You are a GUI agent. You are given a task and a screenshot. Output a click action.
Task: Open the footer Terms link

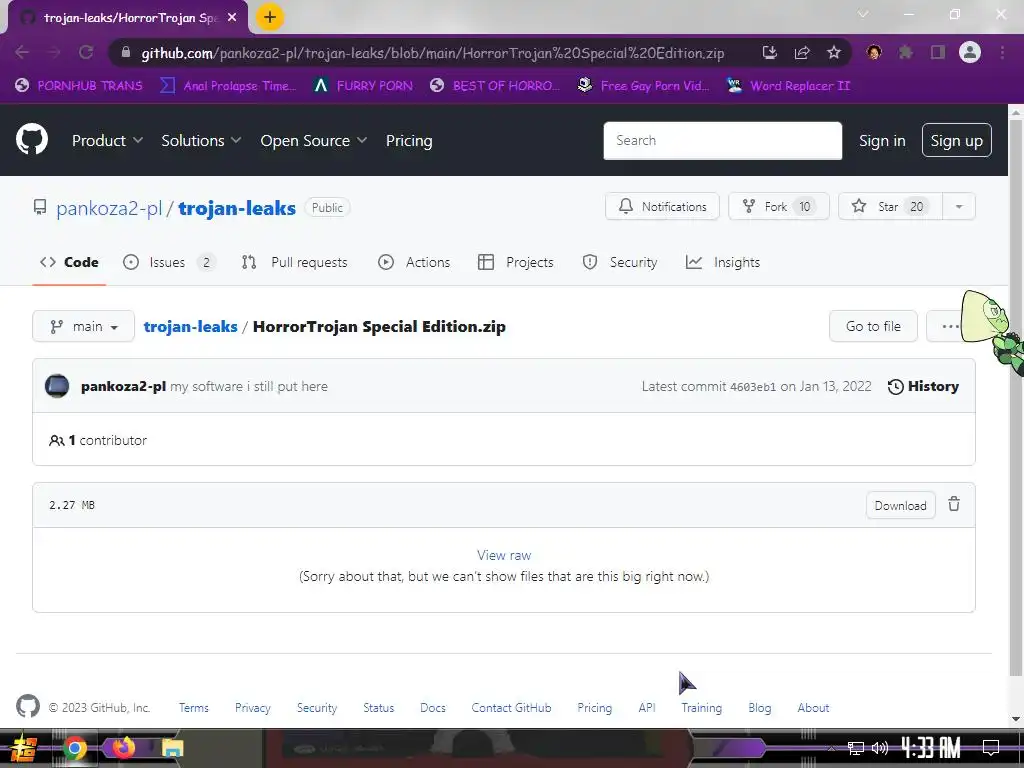click(194, 708)
